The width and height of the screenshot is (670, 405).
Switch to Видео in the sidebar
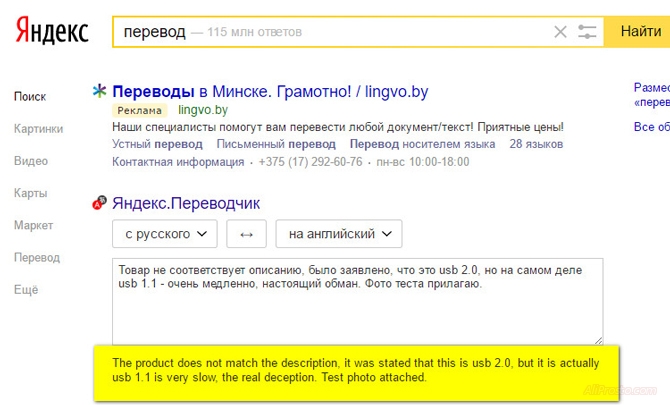click(31, 161)
